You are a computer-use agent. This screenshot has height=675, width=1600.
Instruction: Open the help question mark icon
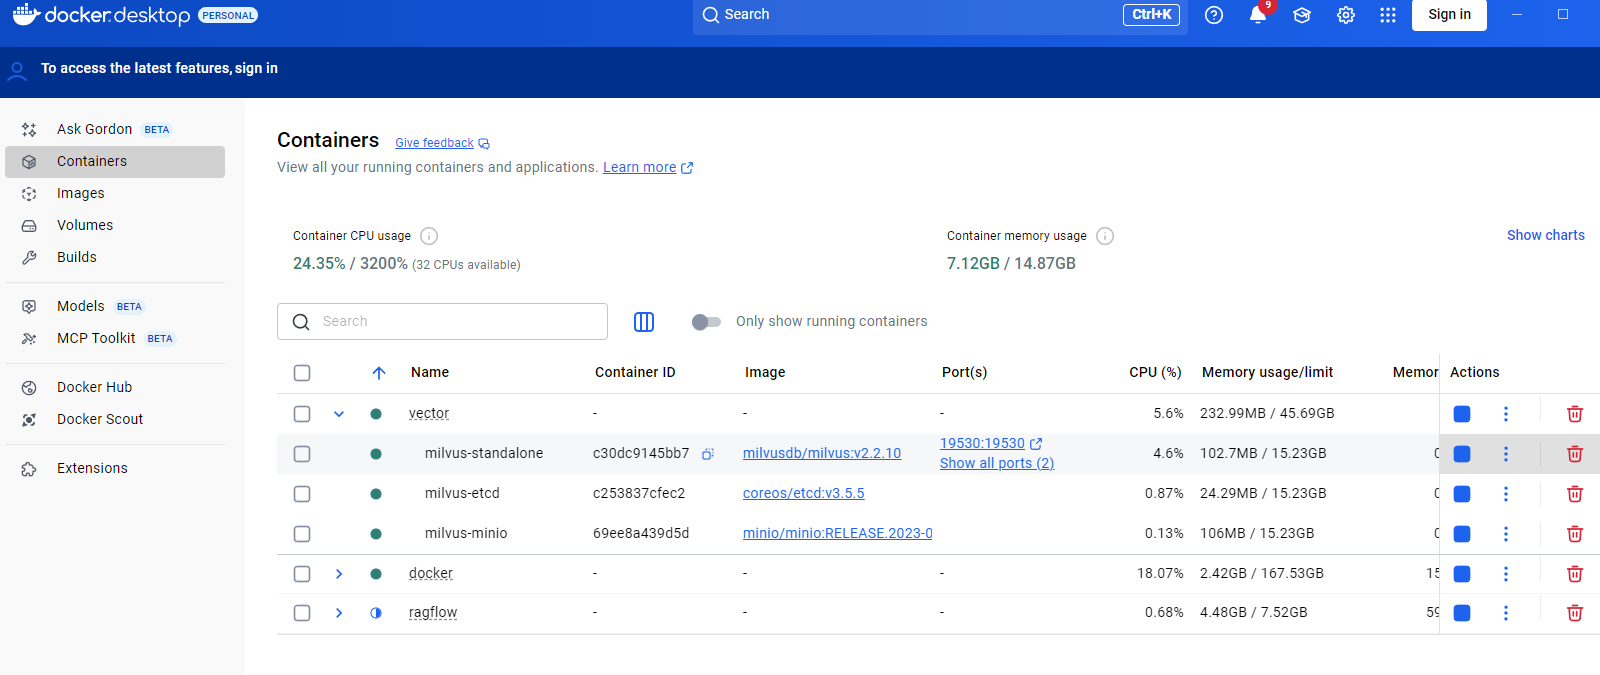1214,15
